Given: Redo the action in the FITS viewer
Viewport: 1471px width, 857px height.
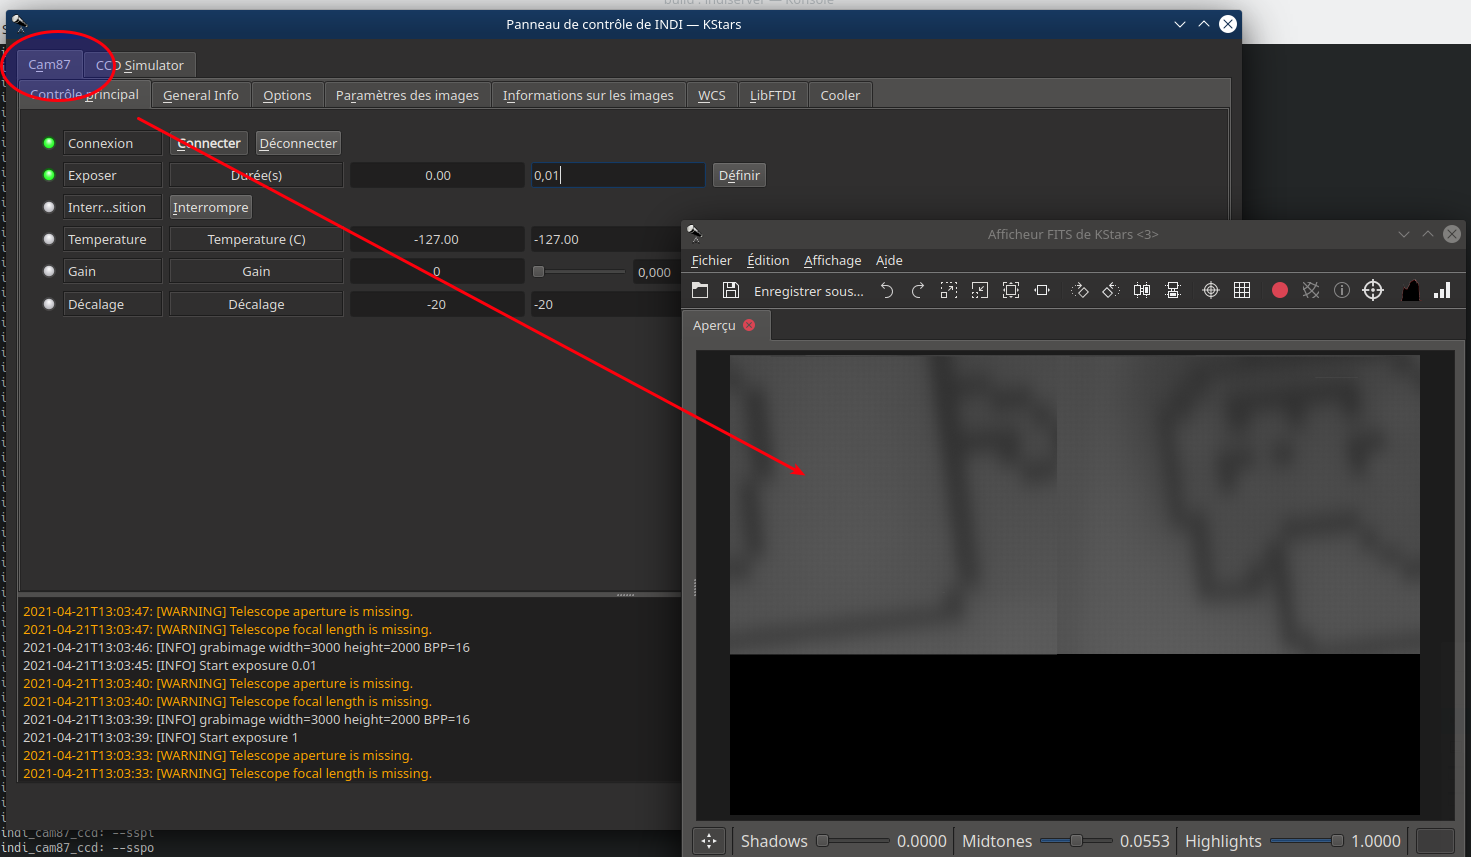Looking at the screenshot, I should 918,290.
